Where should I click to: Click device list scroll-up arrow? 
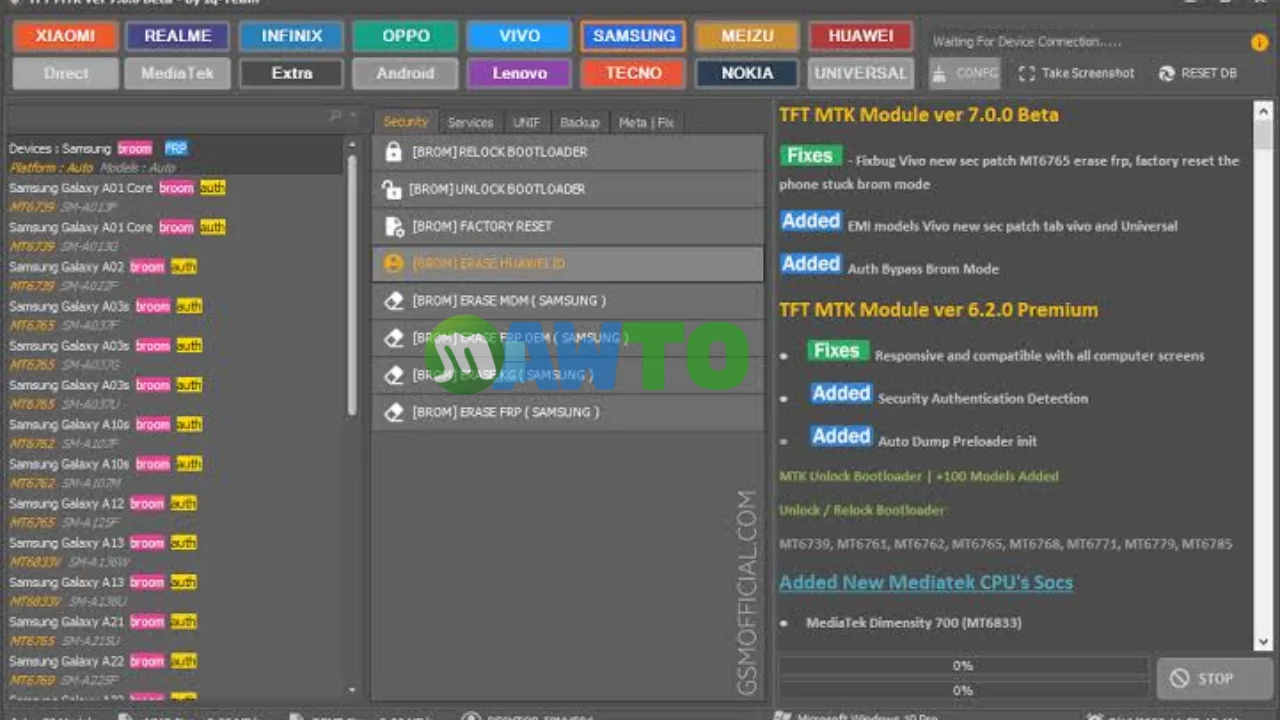[352, 145]
